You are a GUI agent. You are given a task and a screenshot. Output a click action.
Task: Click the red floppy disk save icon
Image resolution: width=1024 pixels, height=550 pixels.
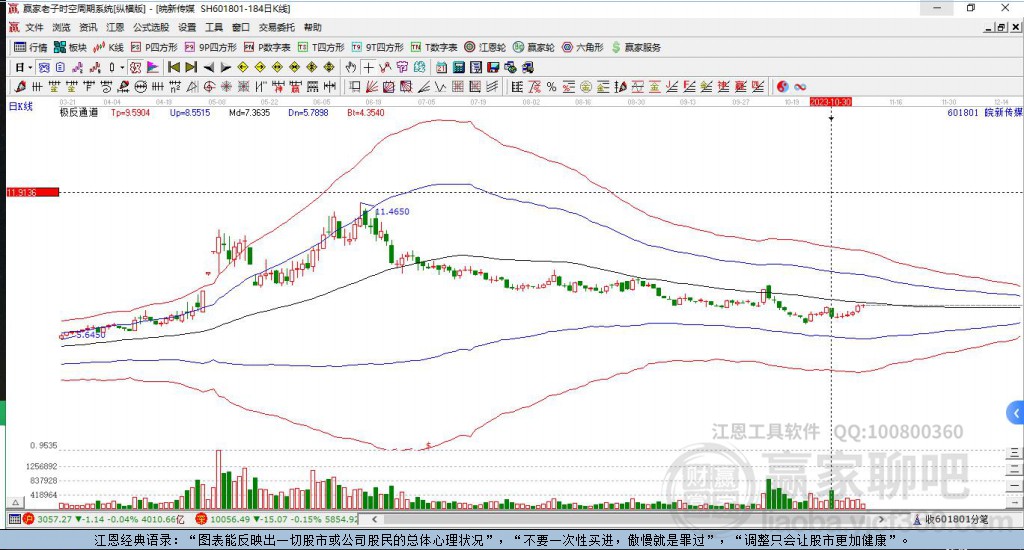click(493, 67)
